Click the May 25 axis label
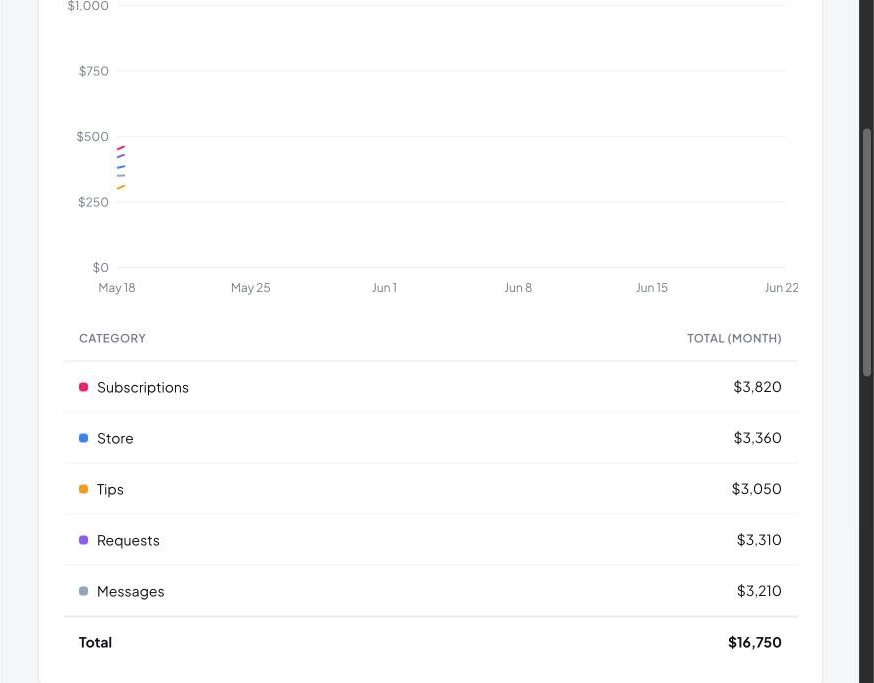 [x=250, y=288]
